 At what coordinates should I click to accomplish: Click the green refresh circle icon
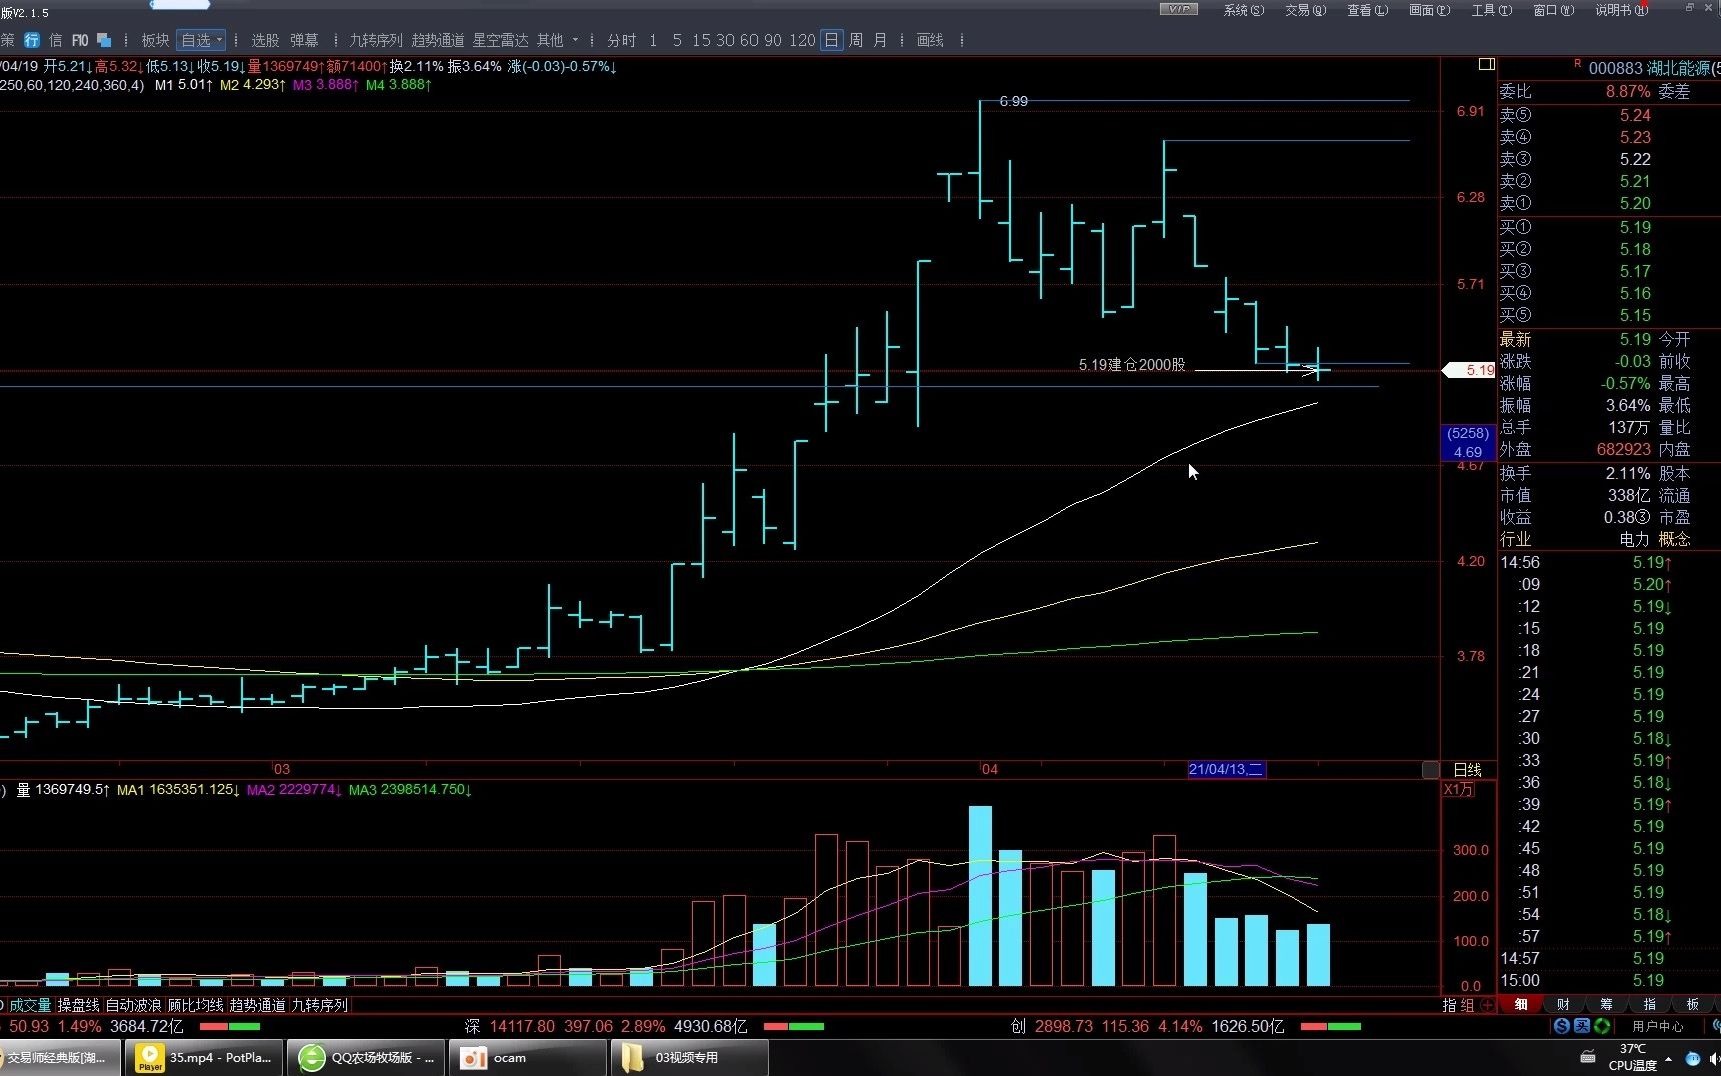click(x=1602, y=1026)
